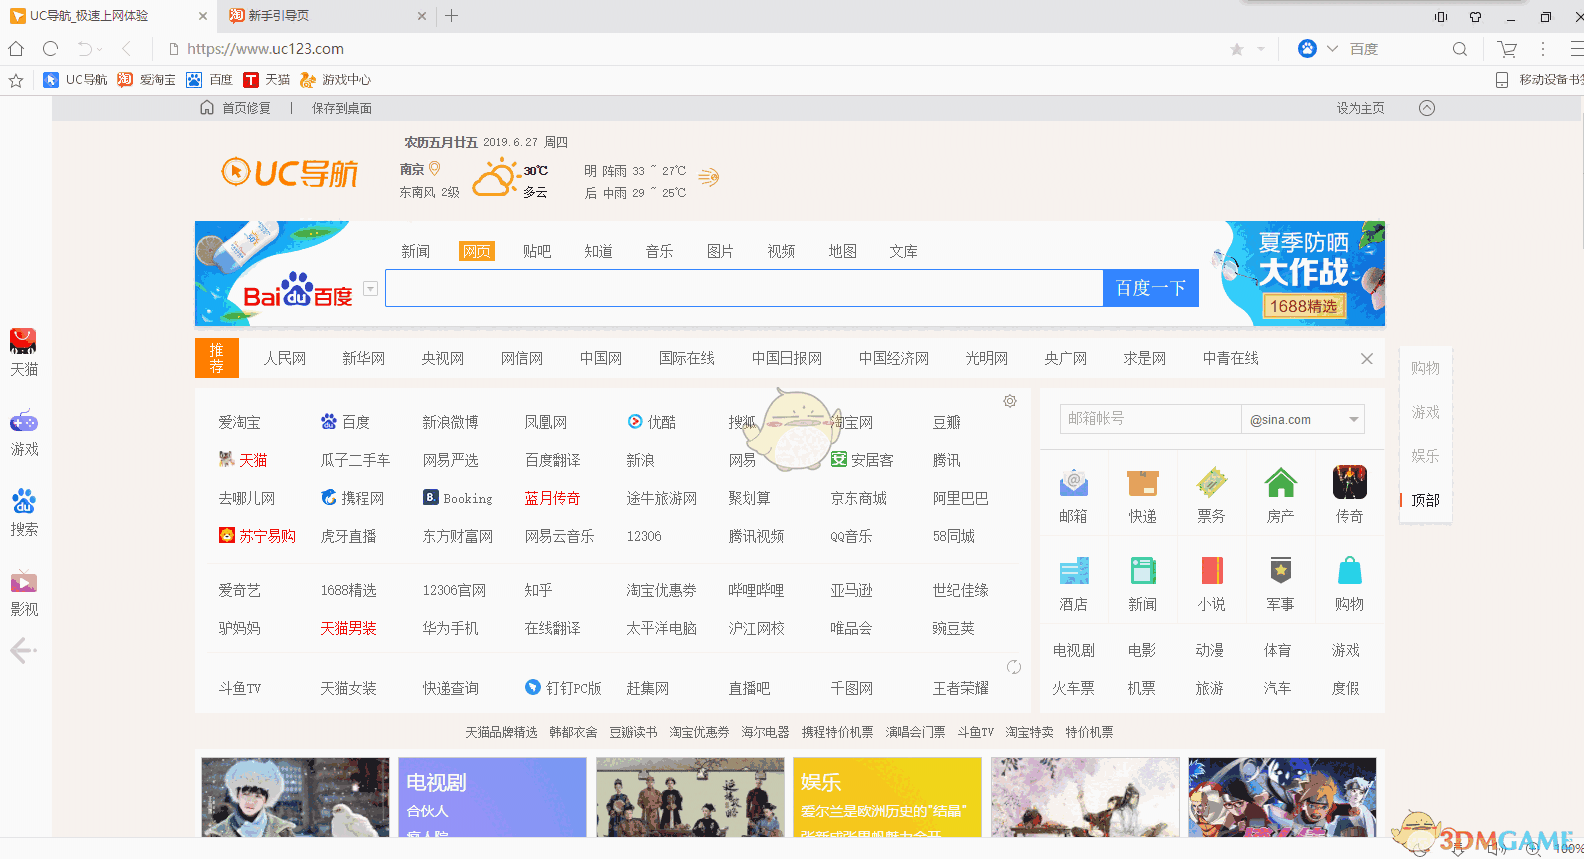Open the bookmarks star icon on bookmark bar

[16, 80]
